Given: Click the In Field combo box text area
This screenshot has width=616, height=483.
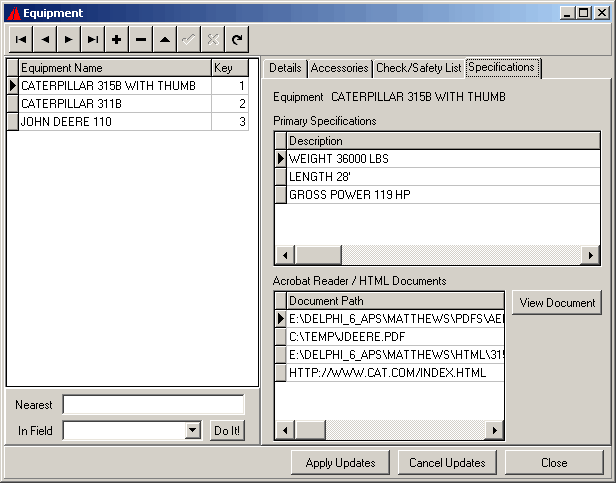Looking at the screenshot, I should click(124, 430).
